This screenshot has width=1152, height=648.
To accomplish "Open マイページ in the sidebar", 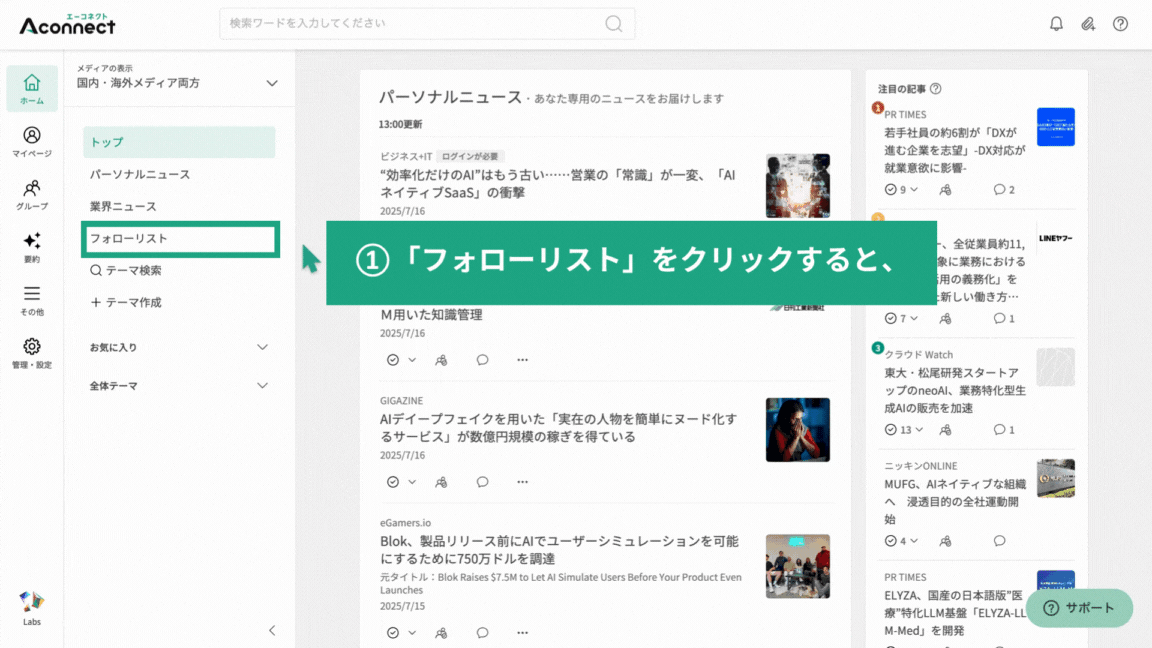I will click(x=32, y=142).
